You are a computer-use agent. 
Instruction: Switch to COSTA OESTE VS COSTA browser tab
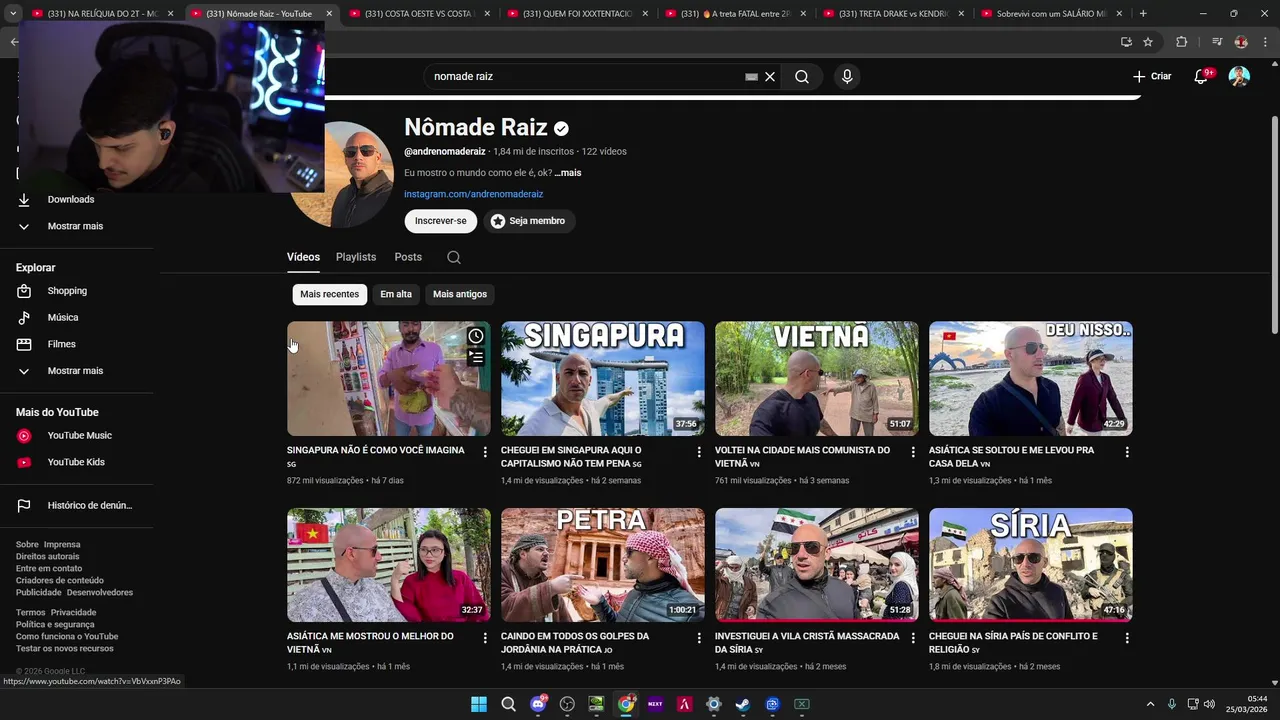coord(419,13)
